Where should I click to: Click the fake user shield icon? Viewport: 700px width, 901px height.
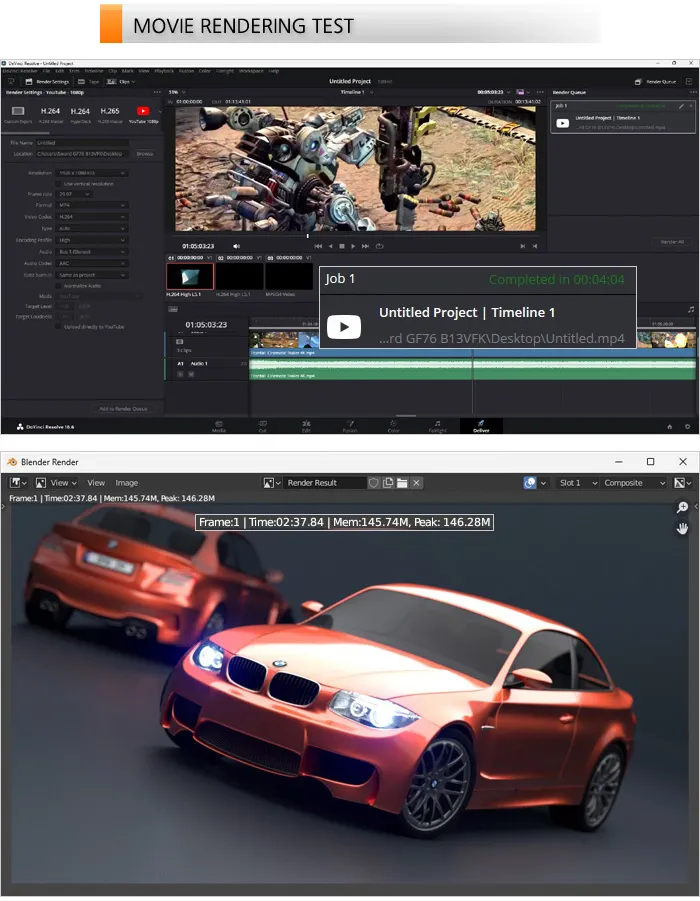tap(374, 483)
